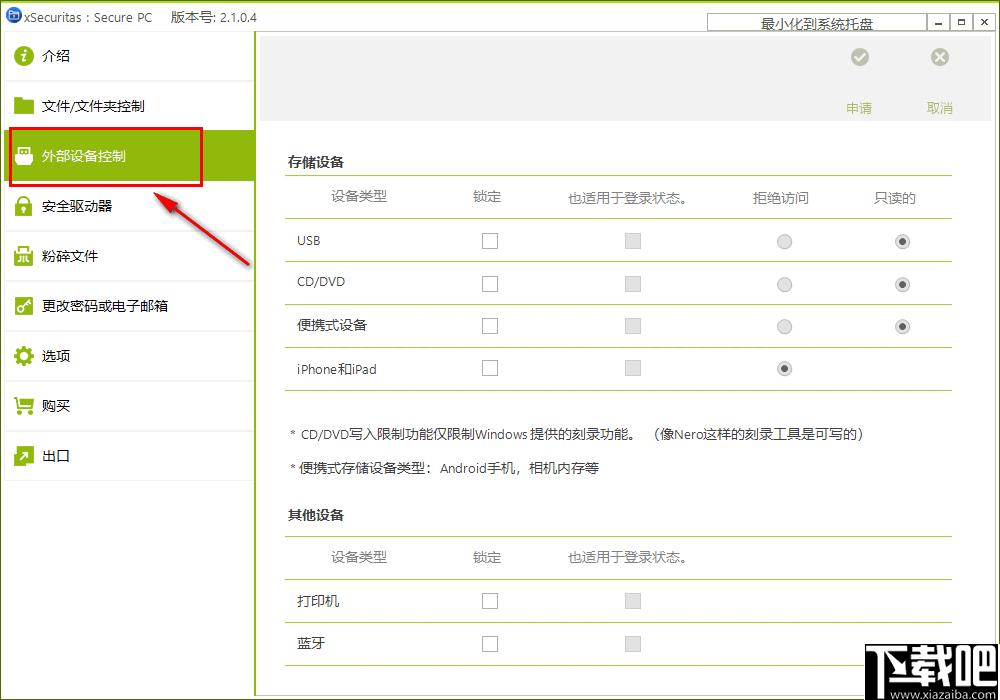
Task: Open the 文件/文件夹控制 section
Action: point(129,106)
